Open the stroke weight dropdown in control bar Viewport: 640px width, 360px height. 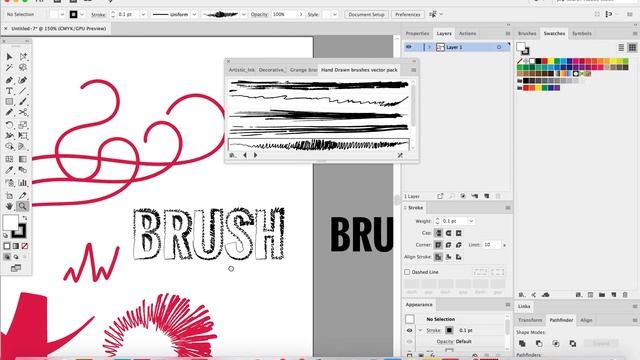coord(143,14)
